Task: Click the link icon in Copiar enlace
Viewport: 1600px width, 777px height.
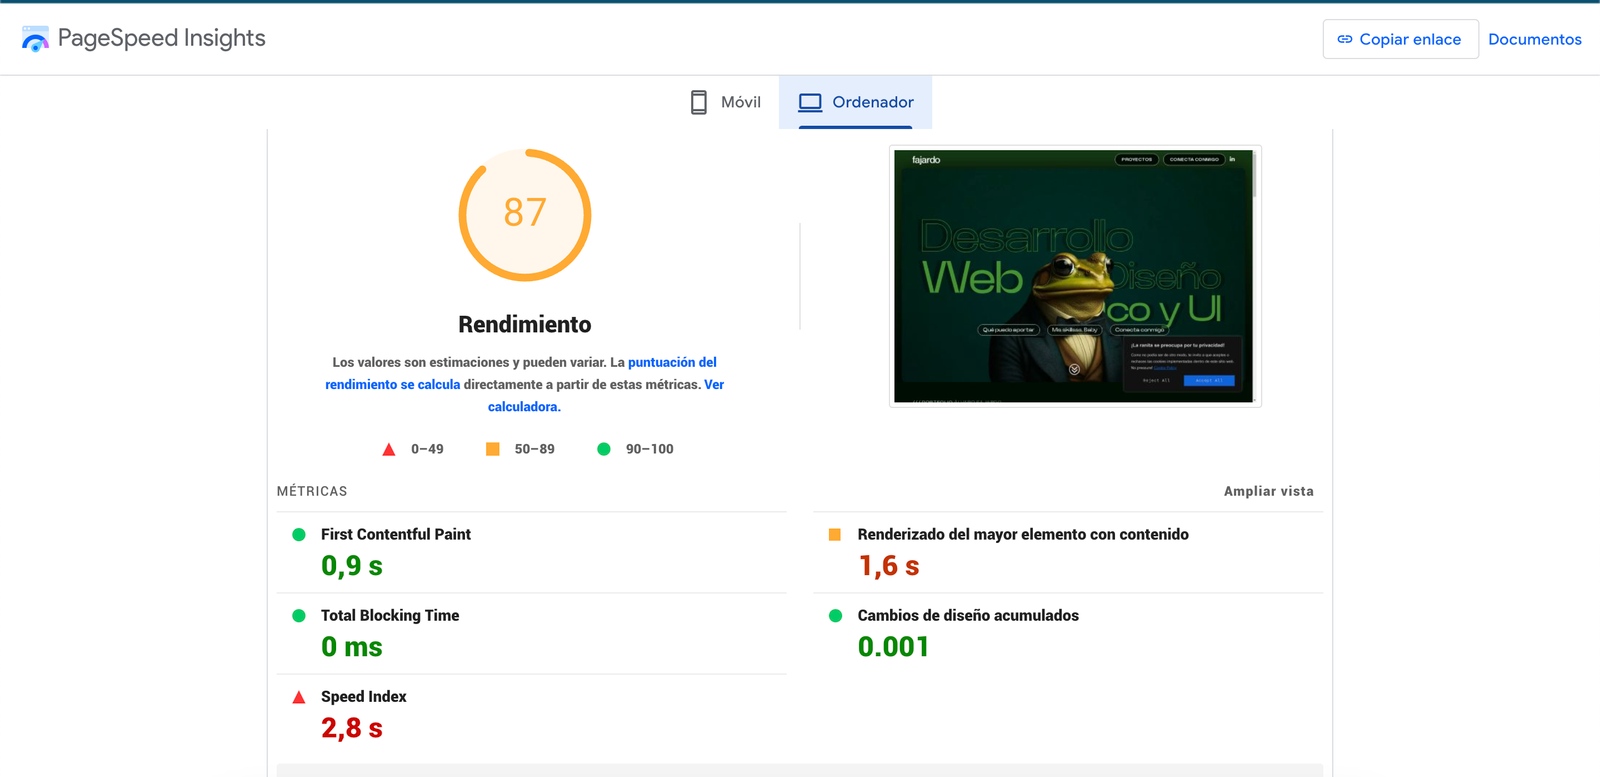Action: (x=1345, y=39)
